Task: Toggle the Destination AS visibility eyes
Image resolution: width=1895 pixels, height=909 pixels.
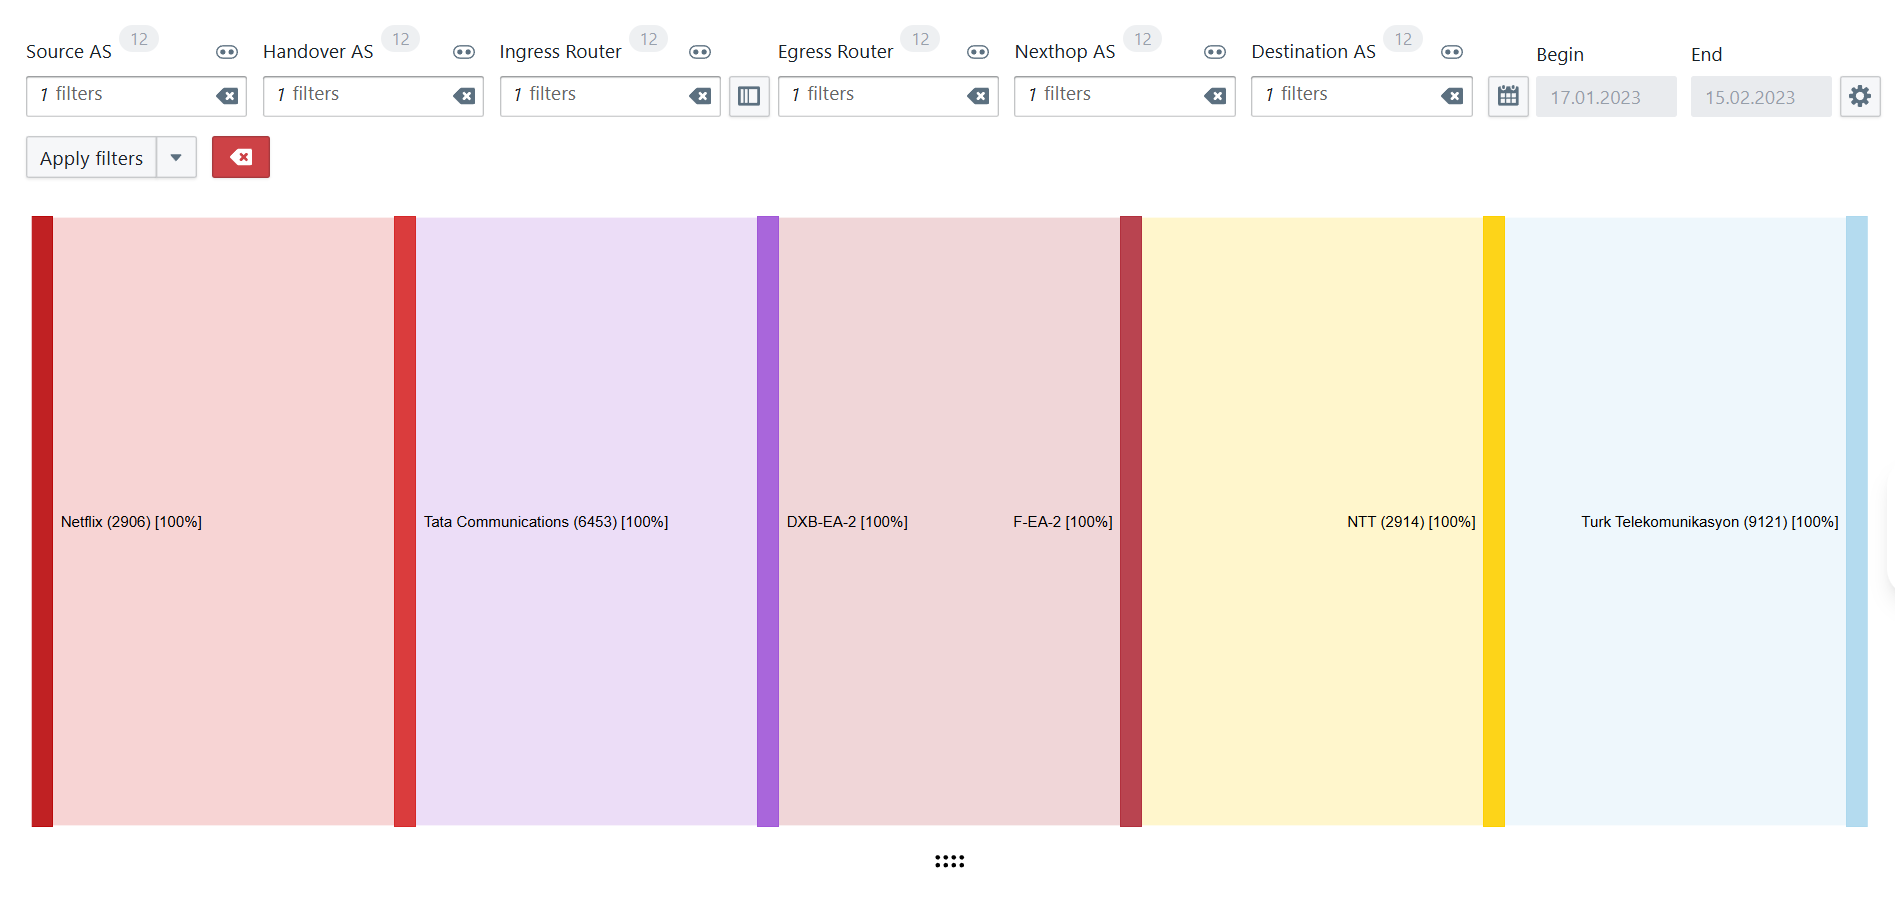Action: [x=1452, y=52]
